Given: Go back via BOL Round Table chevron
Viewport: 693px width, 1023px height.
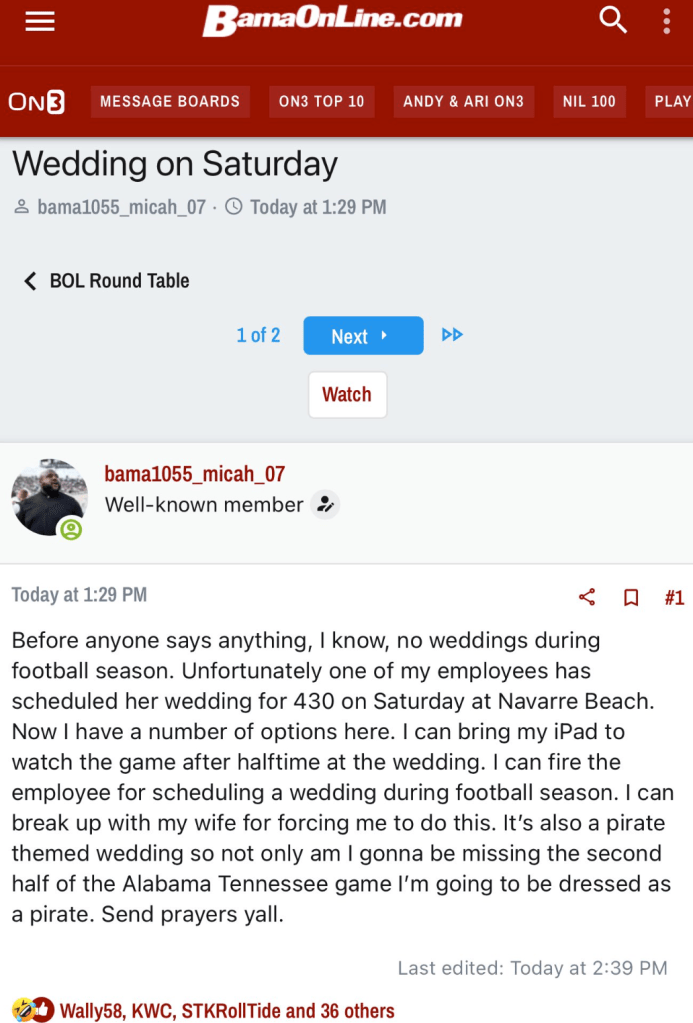Looking at the screenshot, I should point(30,281).
